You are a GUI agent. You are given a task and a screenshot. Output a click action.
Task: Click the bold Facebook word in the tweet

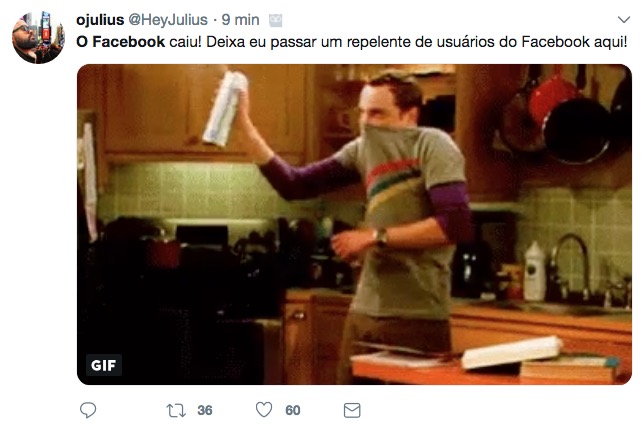pos(129,41)
